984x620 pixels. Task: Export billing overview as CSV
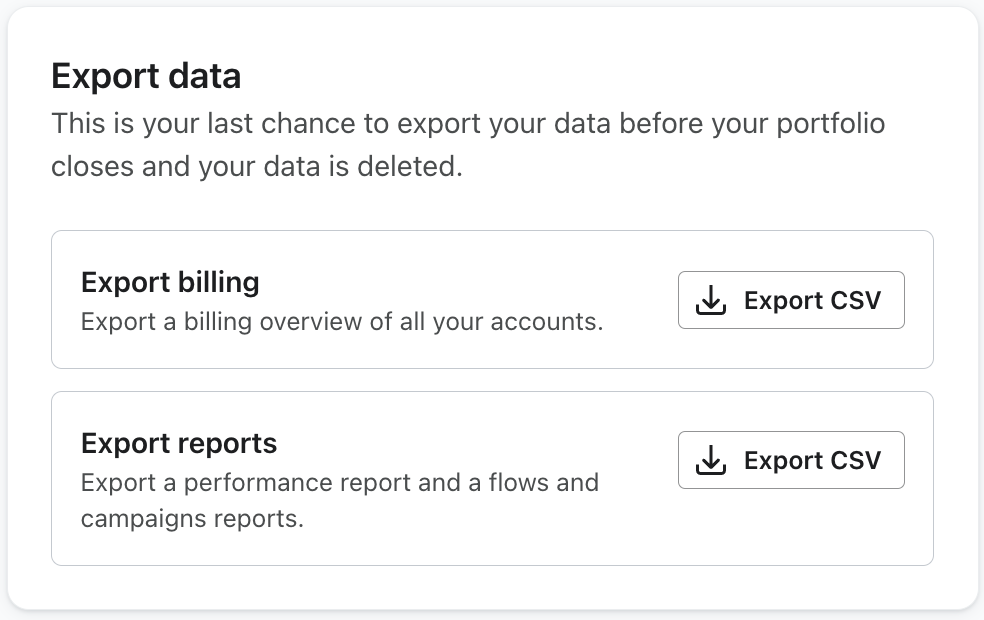pyautogui.click(x=791, y=300)
